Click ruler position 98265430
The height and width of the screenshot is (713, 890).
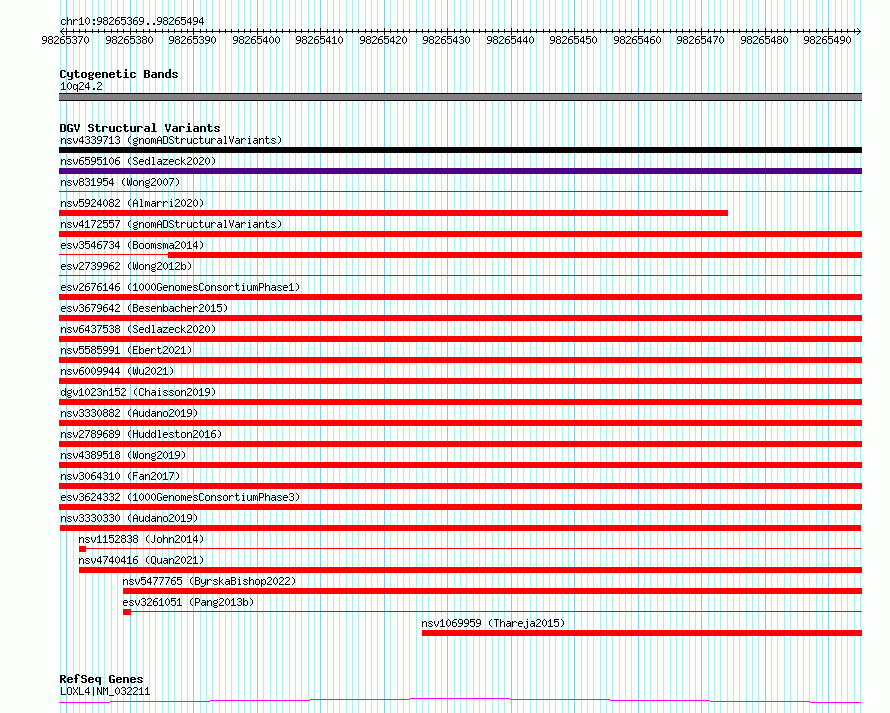tap(446, 40)
